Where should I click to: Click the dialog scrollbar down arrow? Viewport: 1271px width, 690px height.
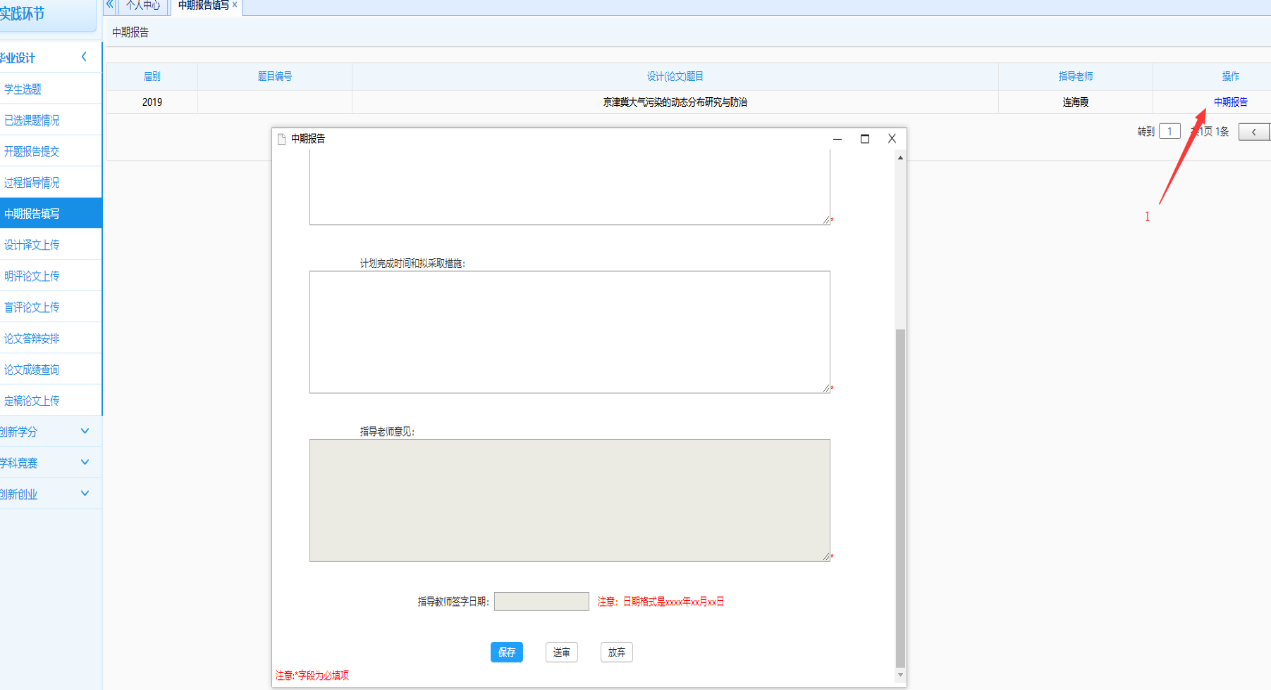click(900, 675)
